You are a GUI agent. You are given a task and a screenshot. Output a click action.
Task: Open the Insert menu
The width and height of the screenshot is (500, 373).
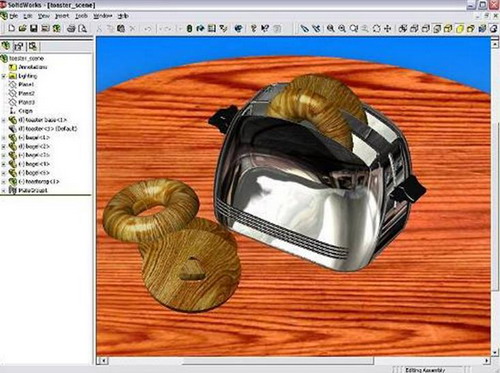(62, 16)
